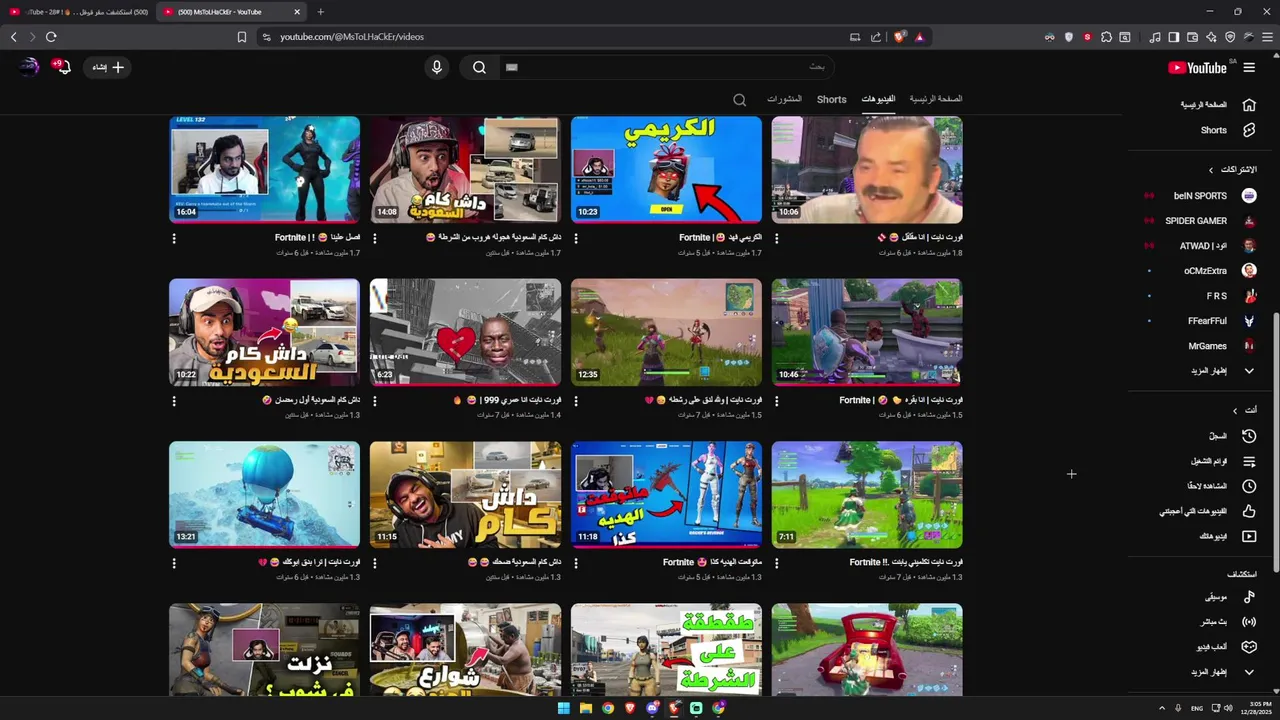Click the إنشاء create button
This screenshot has width=1280, height=720.
[x=109, y=67]
